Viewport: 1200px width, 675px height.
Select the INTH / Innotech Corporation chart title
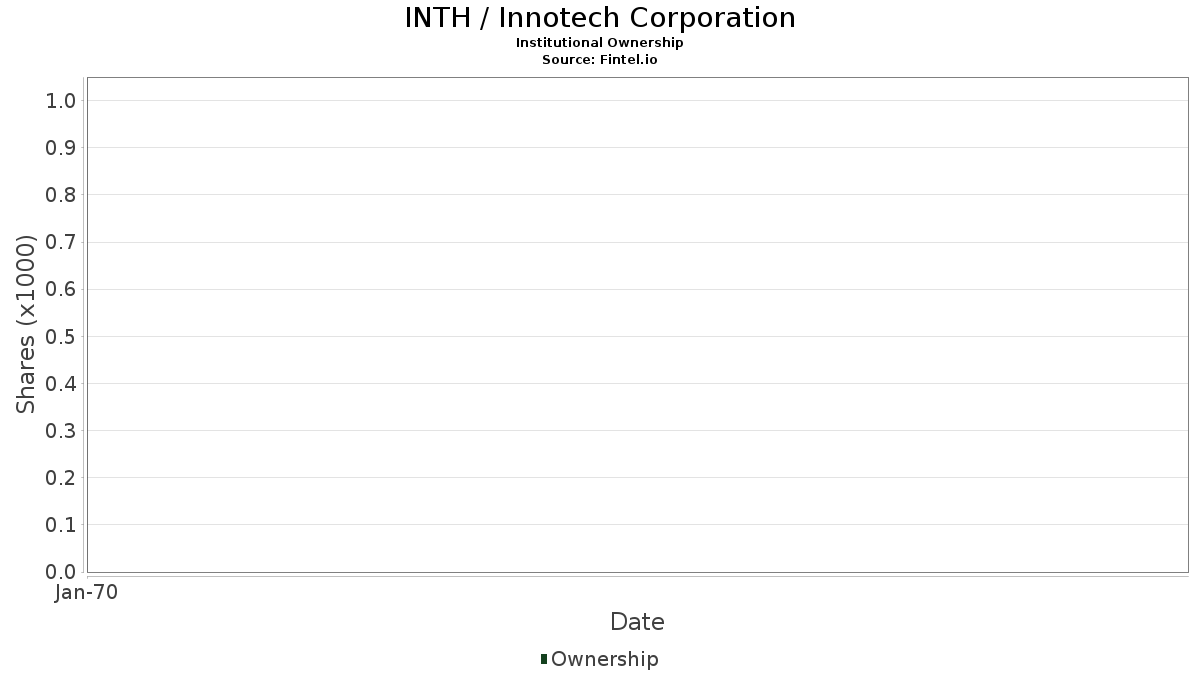click(600, 18)
